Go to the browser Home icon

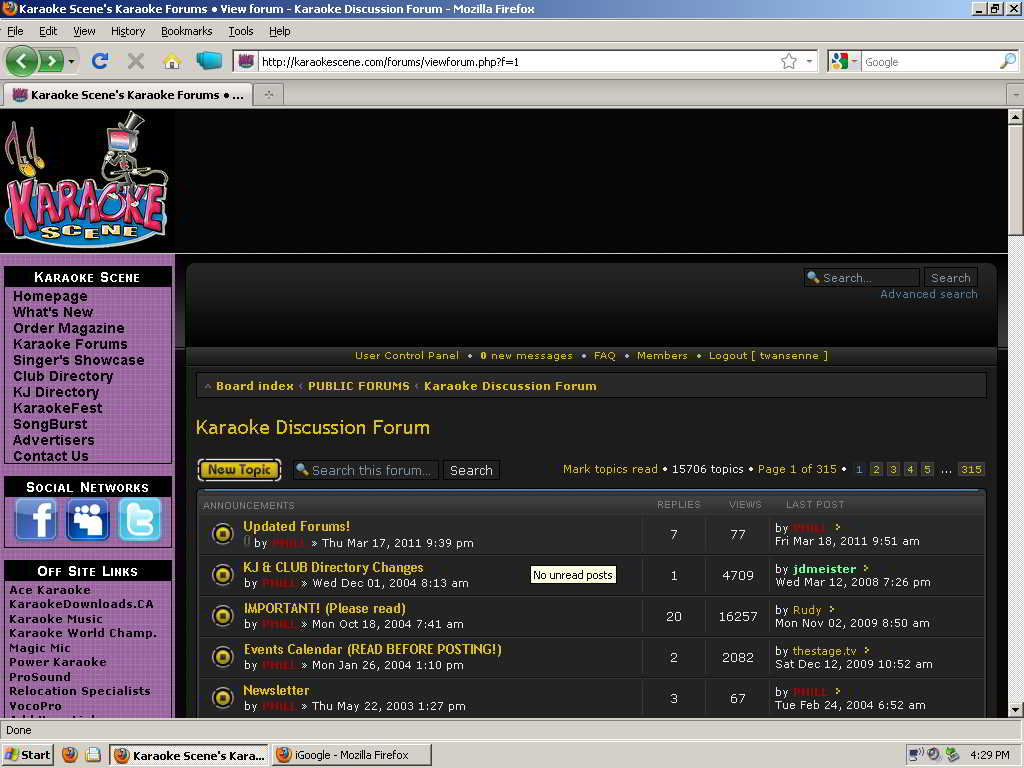(172, 61)
